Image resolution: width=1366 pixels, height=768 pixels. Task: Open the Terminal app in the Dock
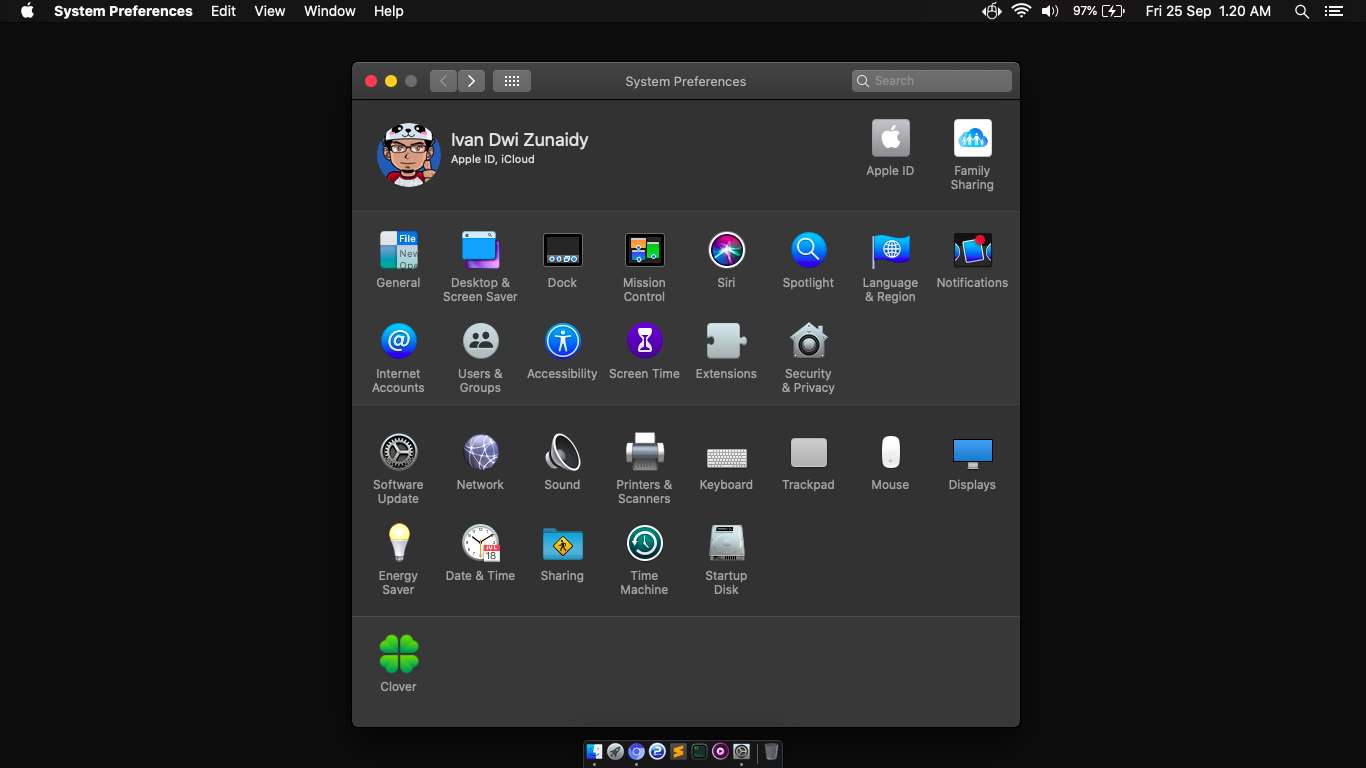(x=699, y=751)
